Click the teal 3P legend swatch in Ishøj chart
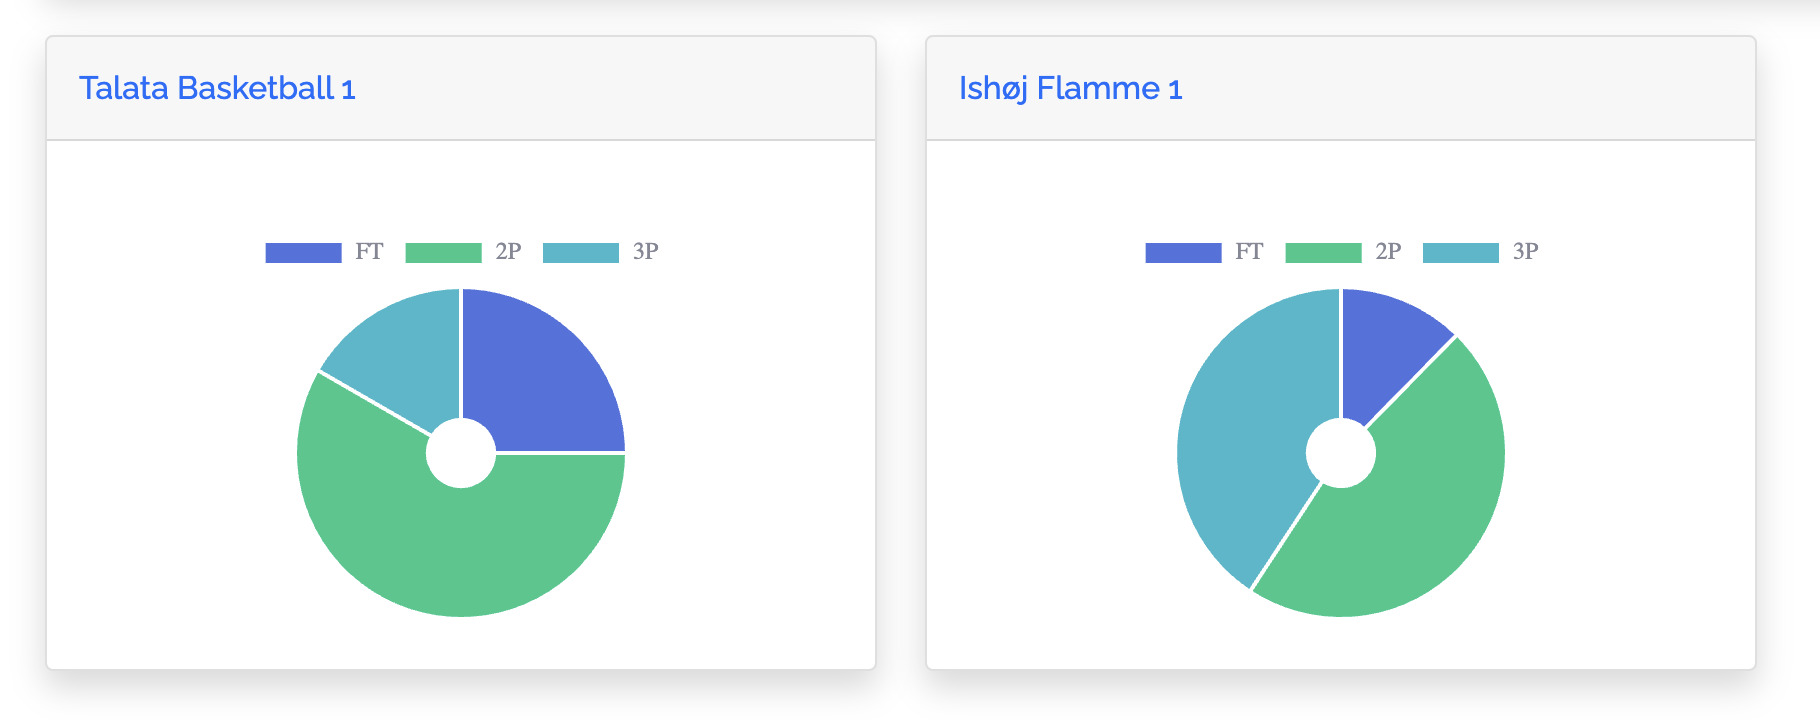 [x=1461, y=253]
